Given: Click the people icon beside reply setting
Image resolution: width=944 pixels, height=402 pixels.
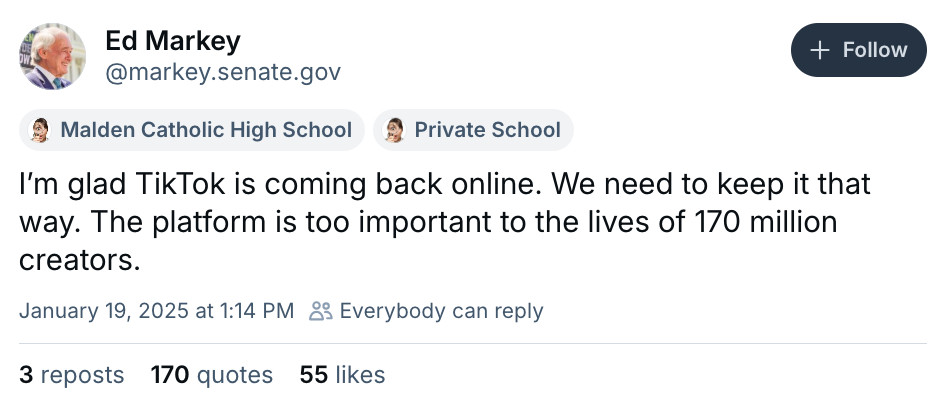Looking at the screenshot, I should [x=320, y=311].
